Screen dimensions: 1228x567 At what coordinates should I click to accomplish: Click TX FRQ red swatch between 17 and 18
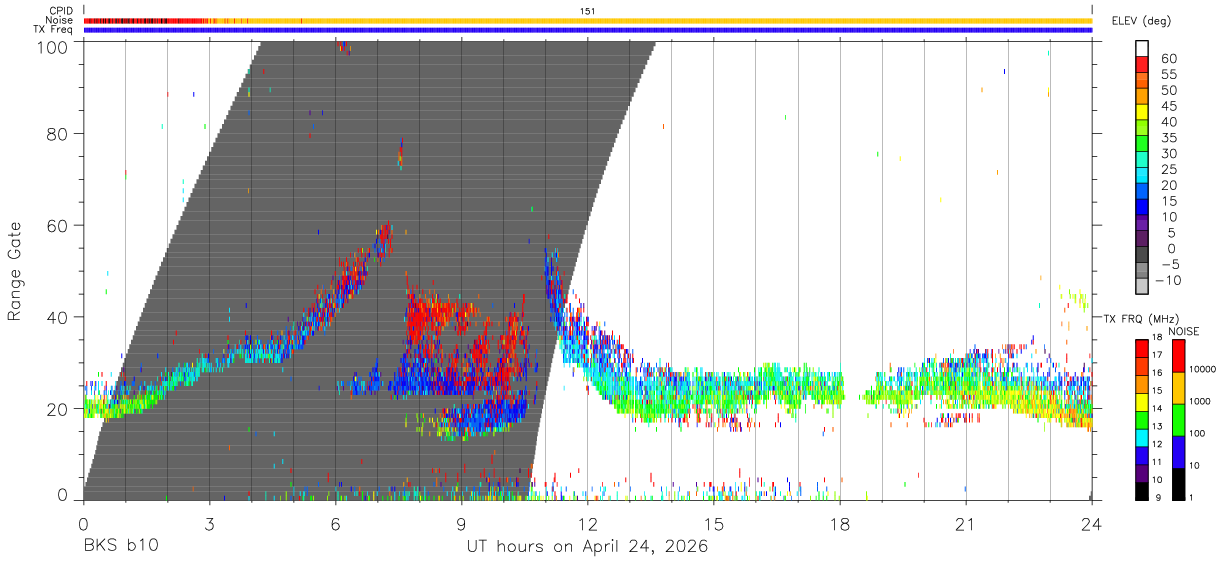(x=1142, y=348)
